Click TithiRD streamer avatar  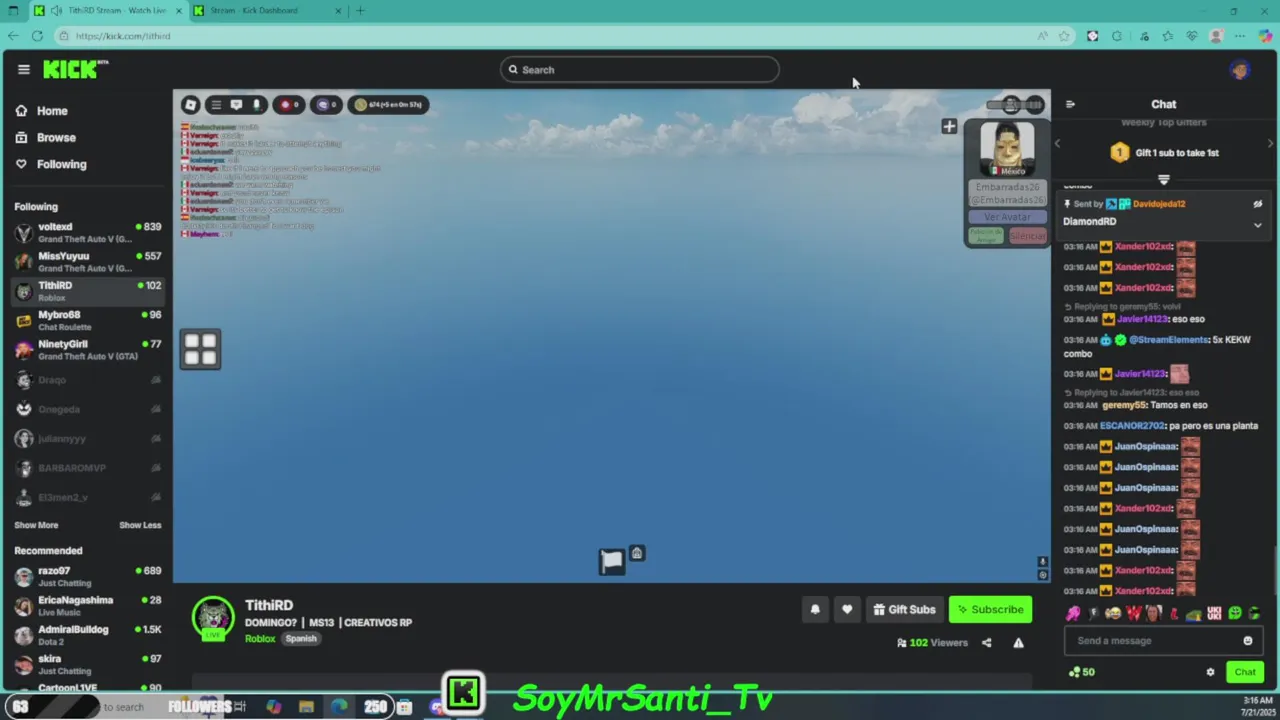coord(213,618)
